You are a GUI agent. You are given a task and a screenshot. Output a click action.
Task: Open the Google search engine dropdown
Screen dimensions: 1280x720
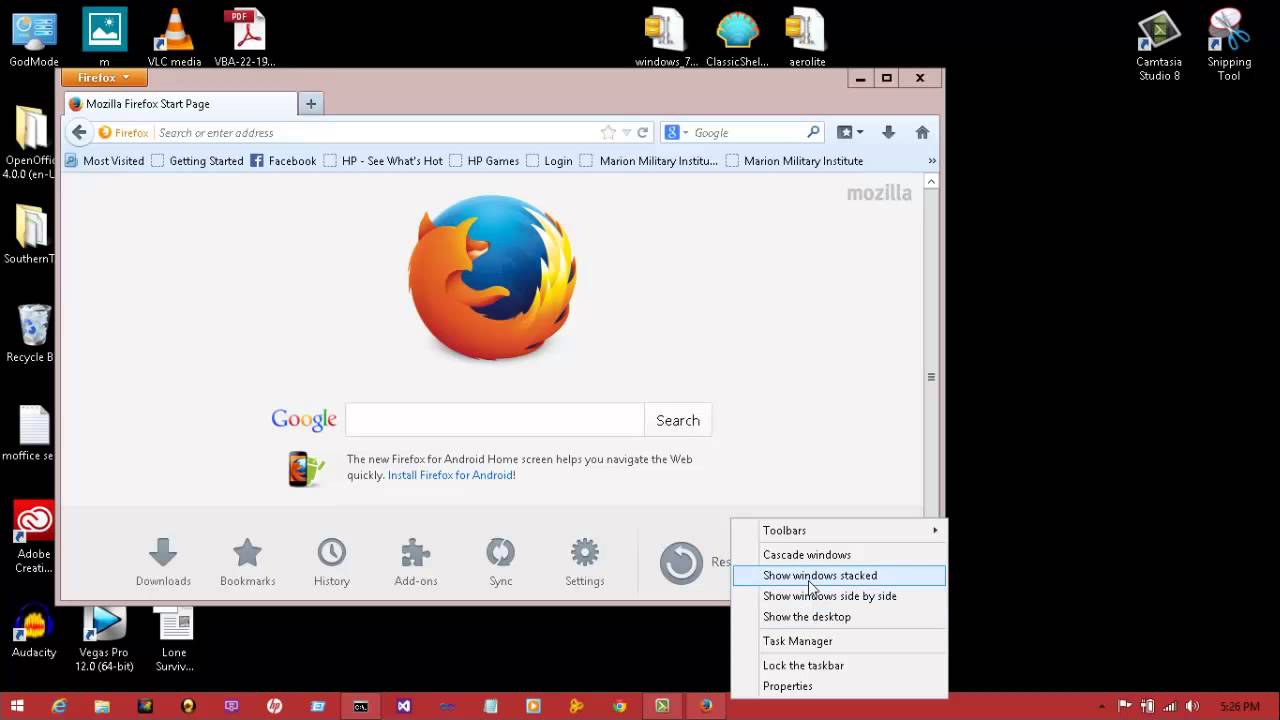click(x=677, y=132)
